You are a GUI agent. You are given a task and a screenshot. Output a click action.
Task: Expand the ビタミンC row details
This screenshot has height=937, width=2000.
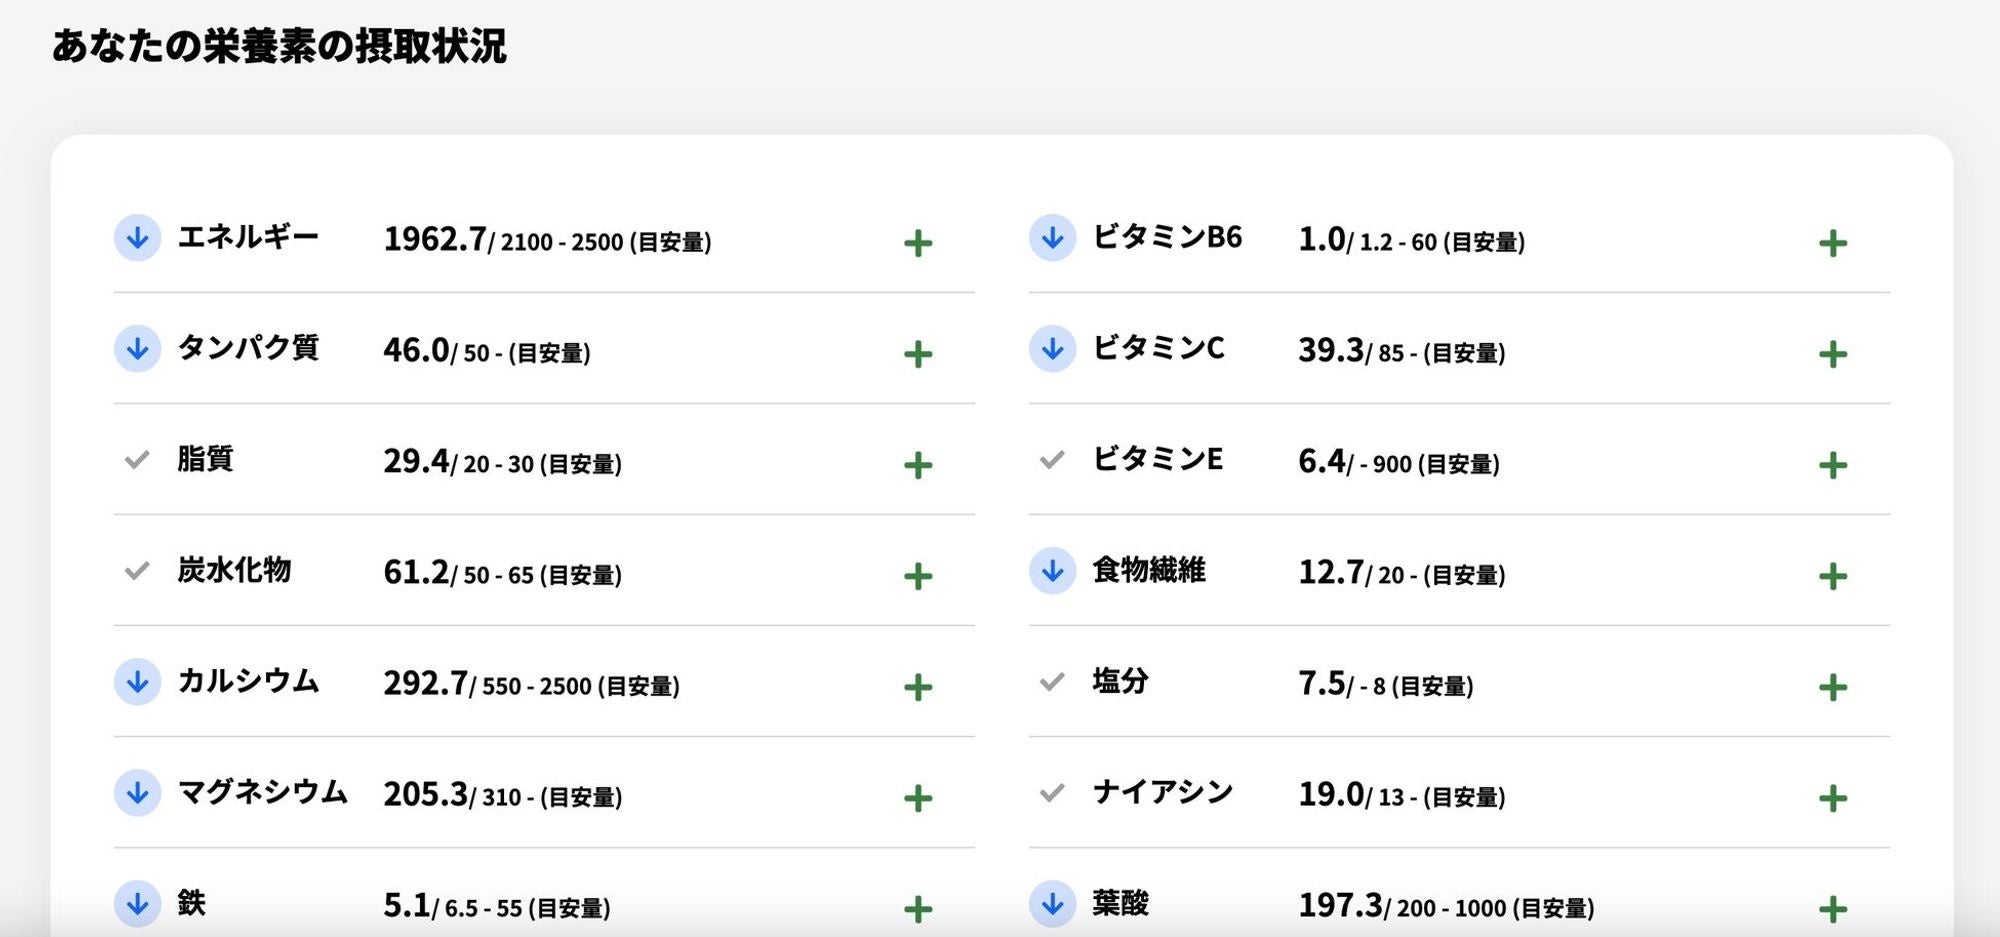[1832, 354]
